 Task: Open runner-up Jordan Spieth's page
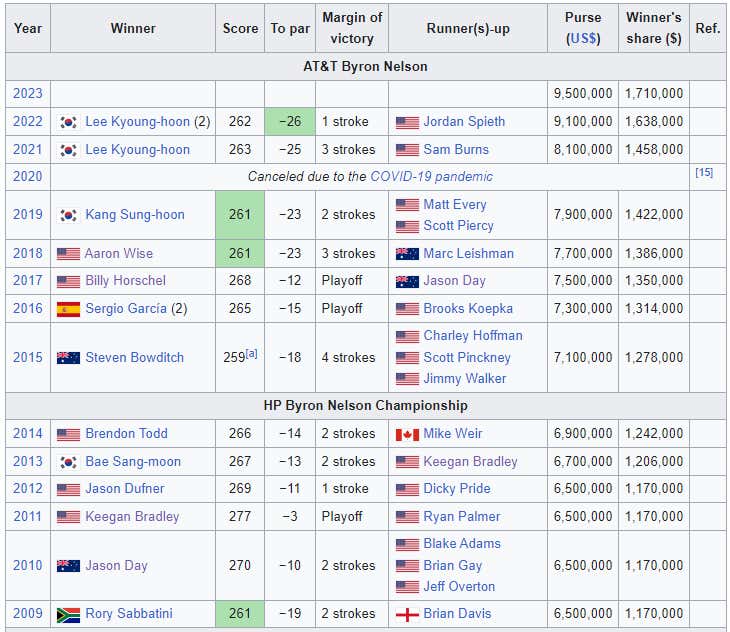click(x=464, y=121)
